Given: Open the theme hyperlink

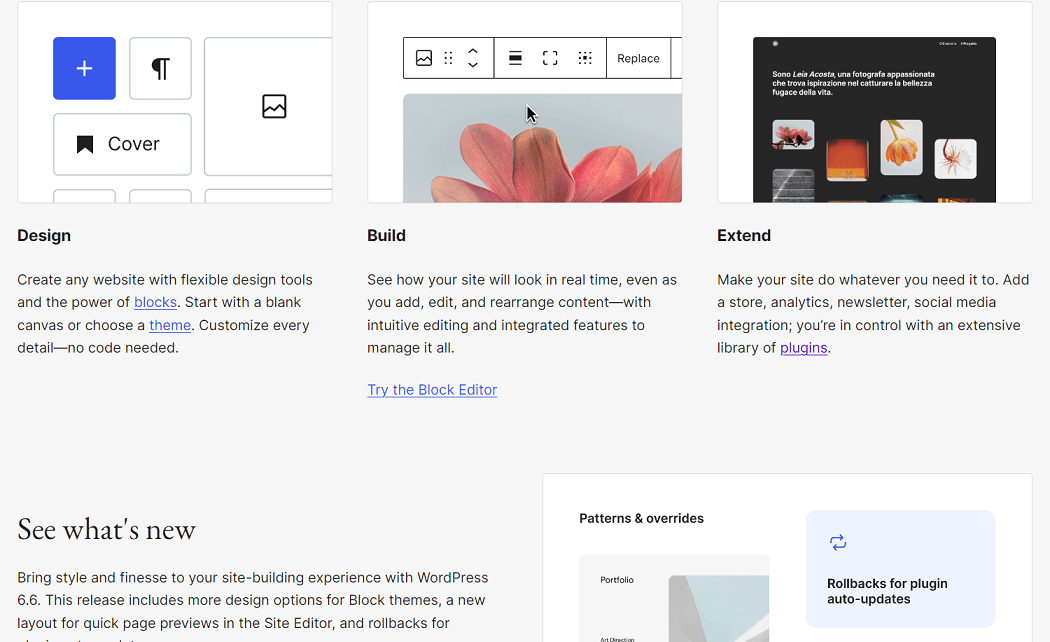Looking at the screenshot, I should click(x=170, y=325).
